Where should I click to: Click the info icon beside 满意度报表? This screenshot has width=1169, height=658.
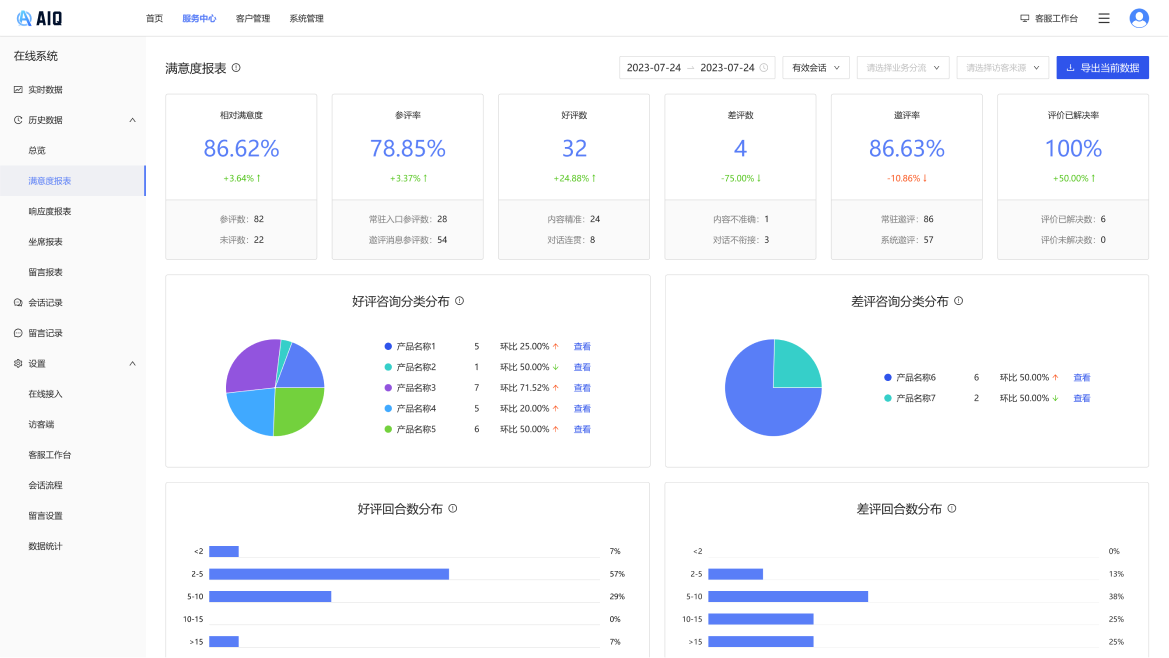click(236, 68)
